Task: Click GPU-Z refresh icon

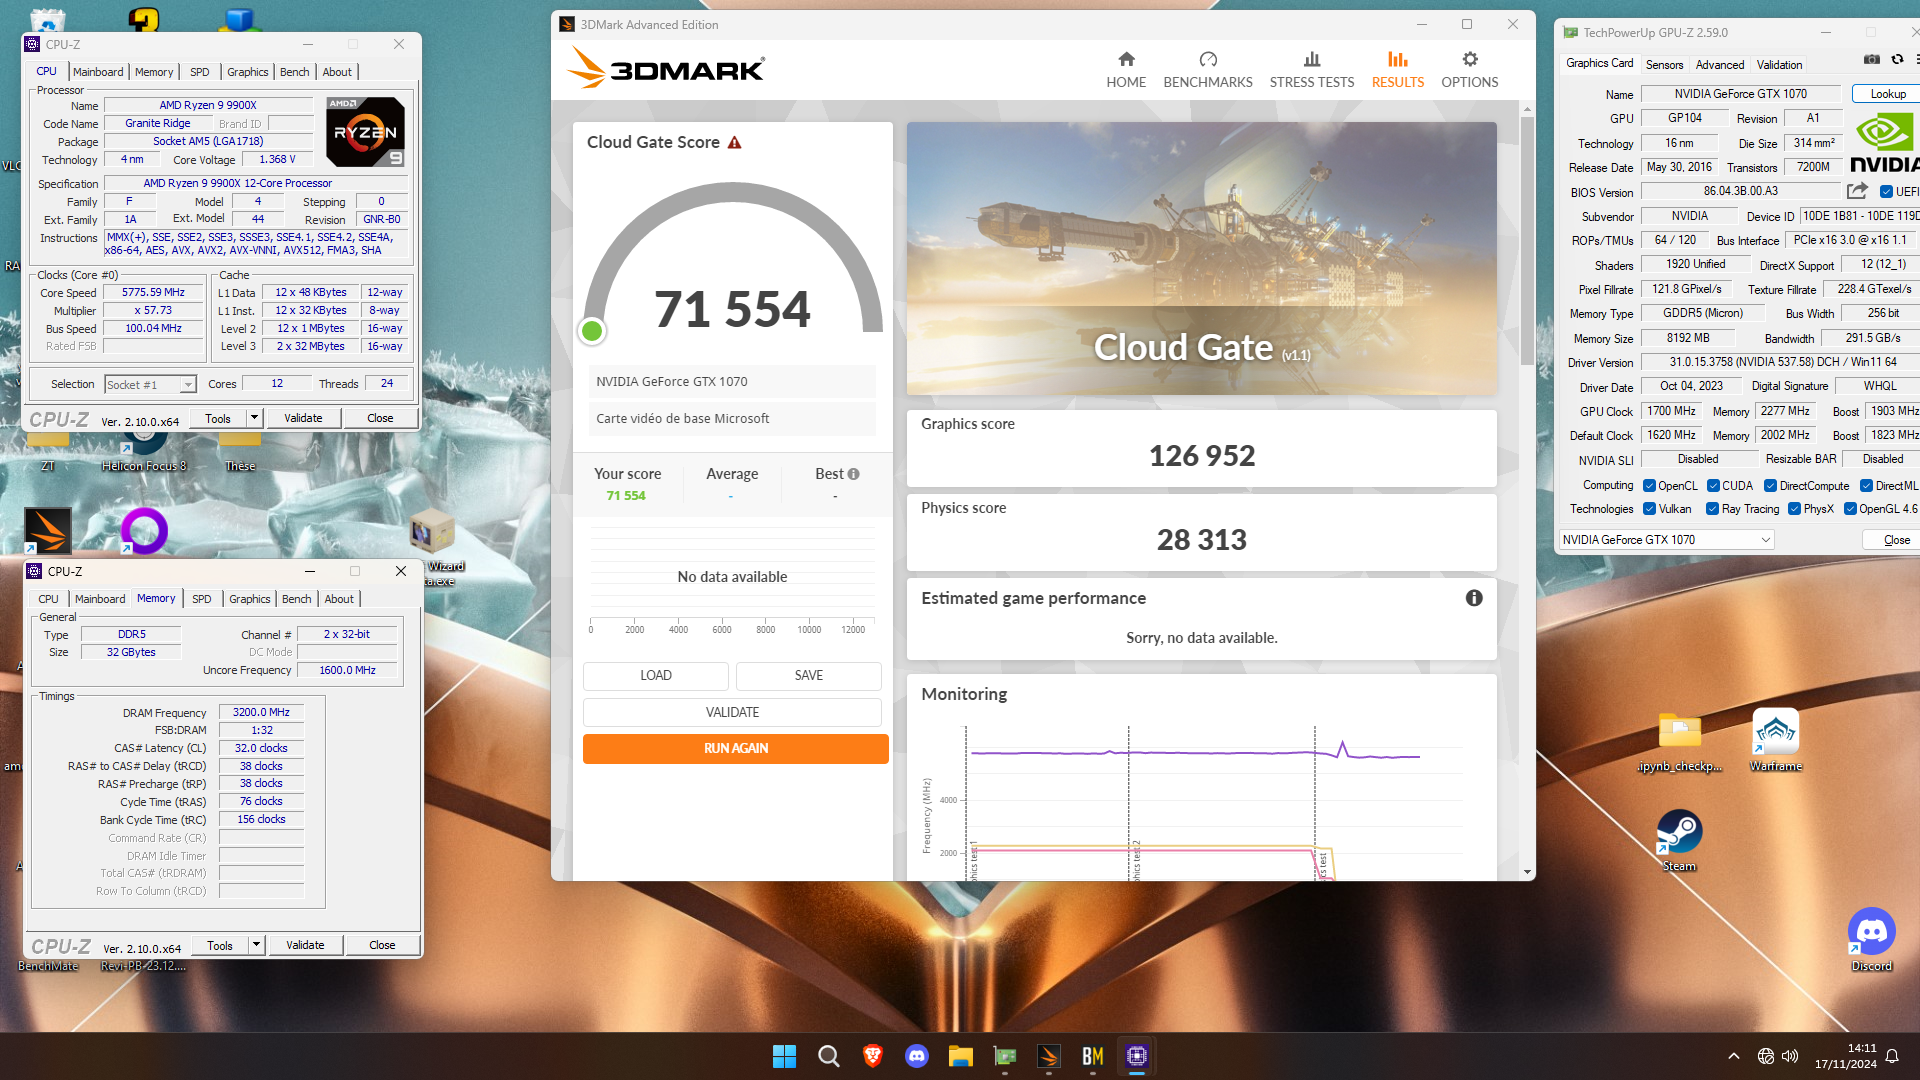Action: tap(1897, 59)
